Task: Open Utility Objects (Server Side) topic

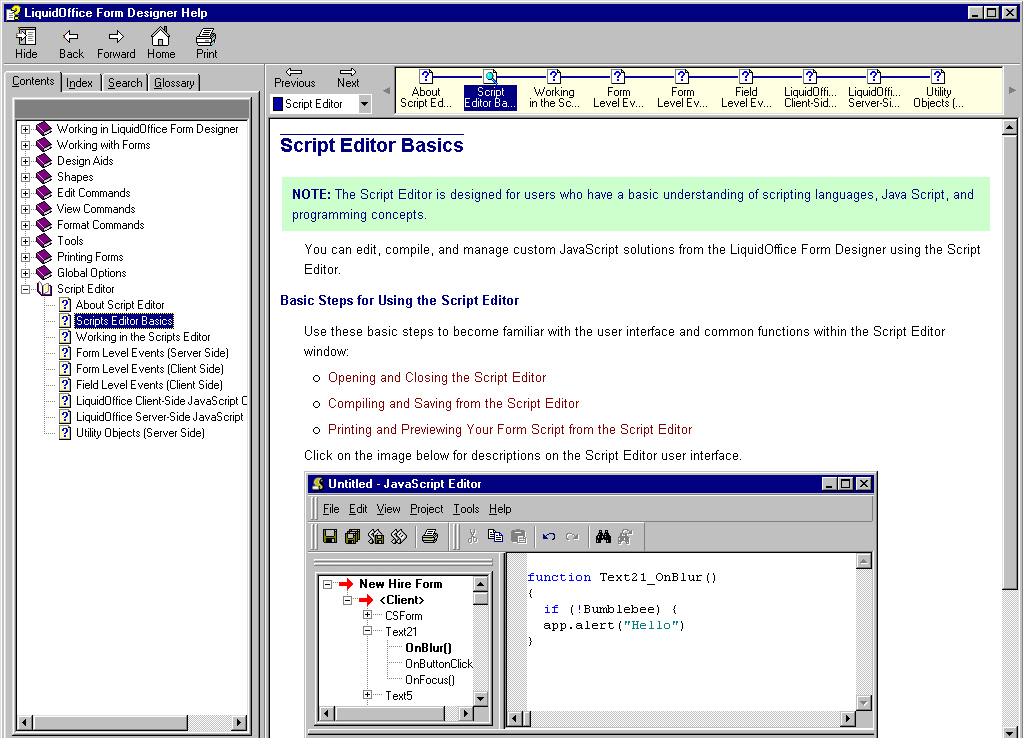Action: (140, 433)
